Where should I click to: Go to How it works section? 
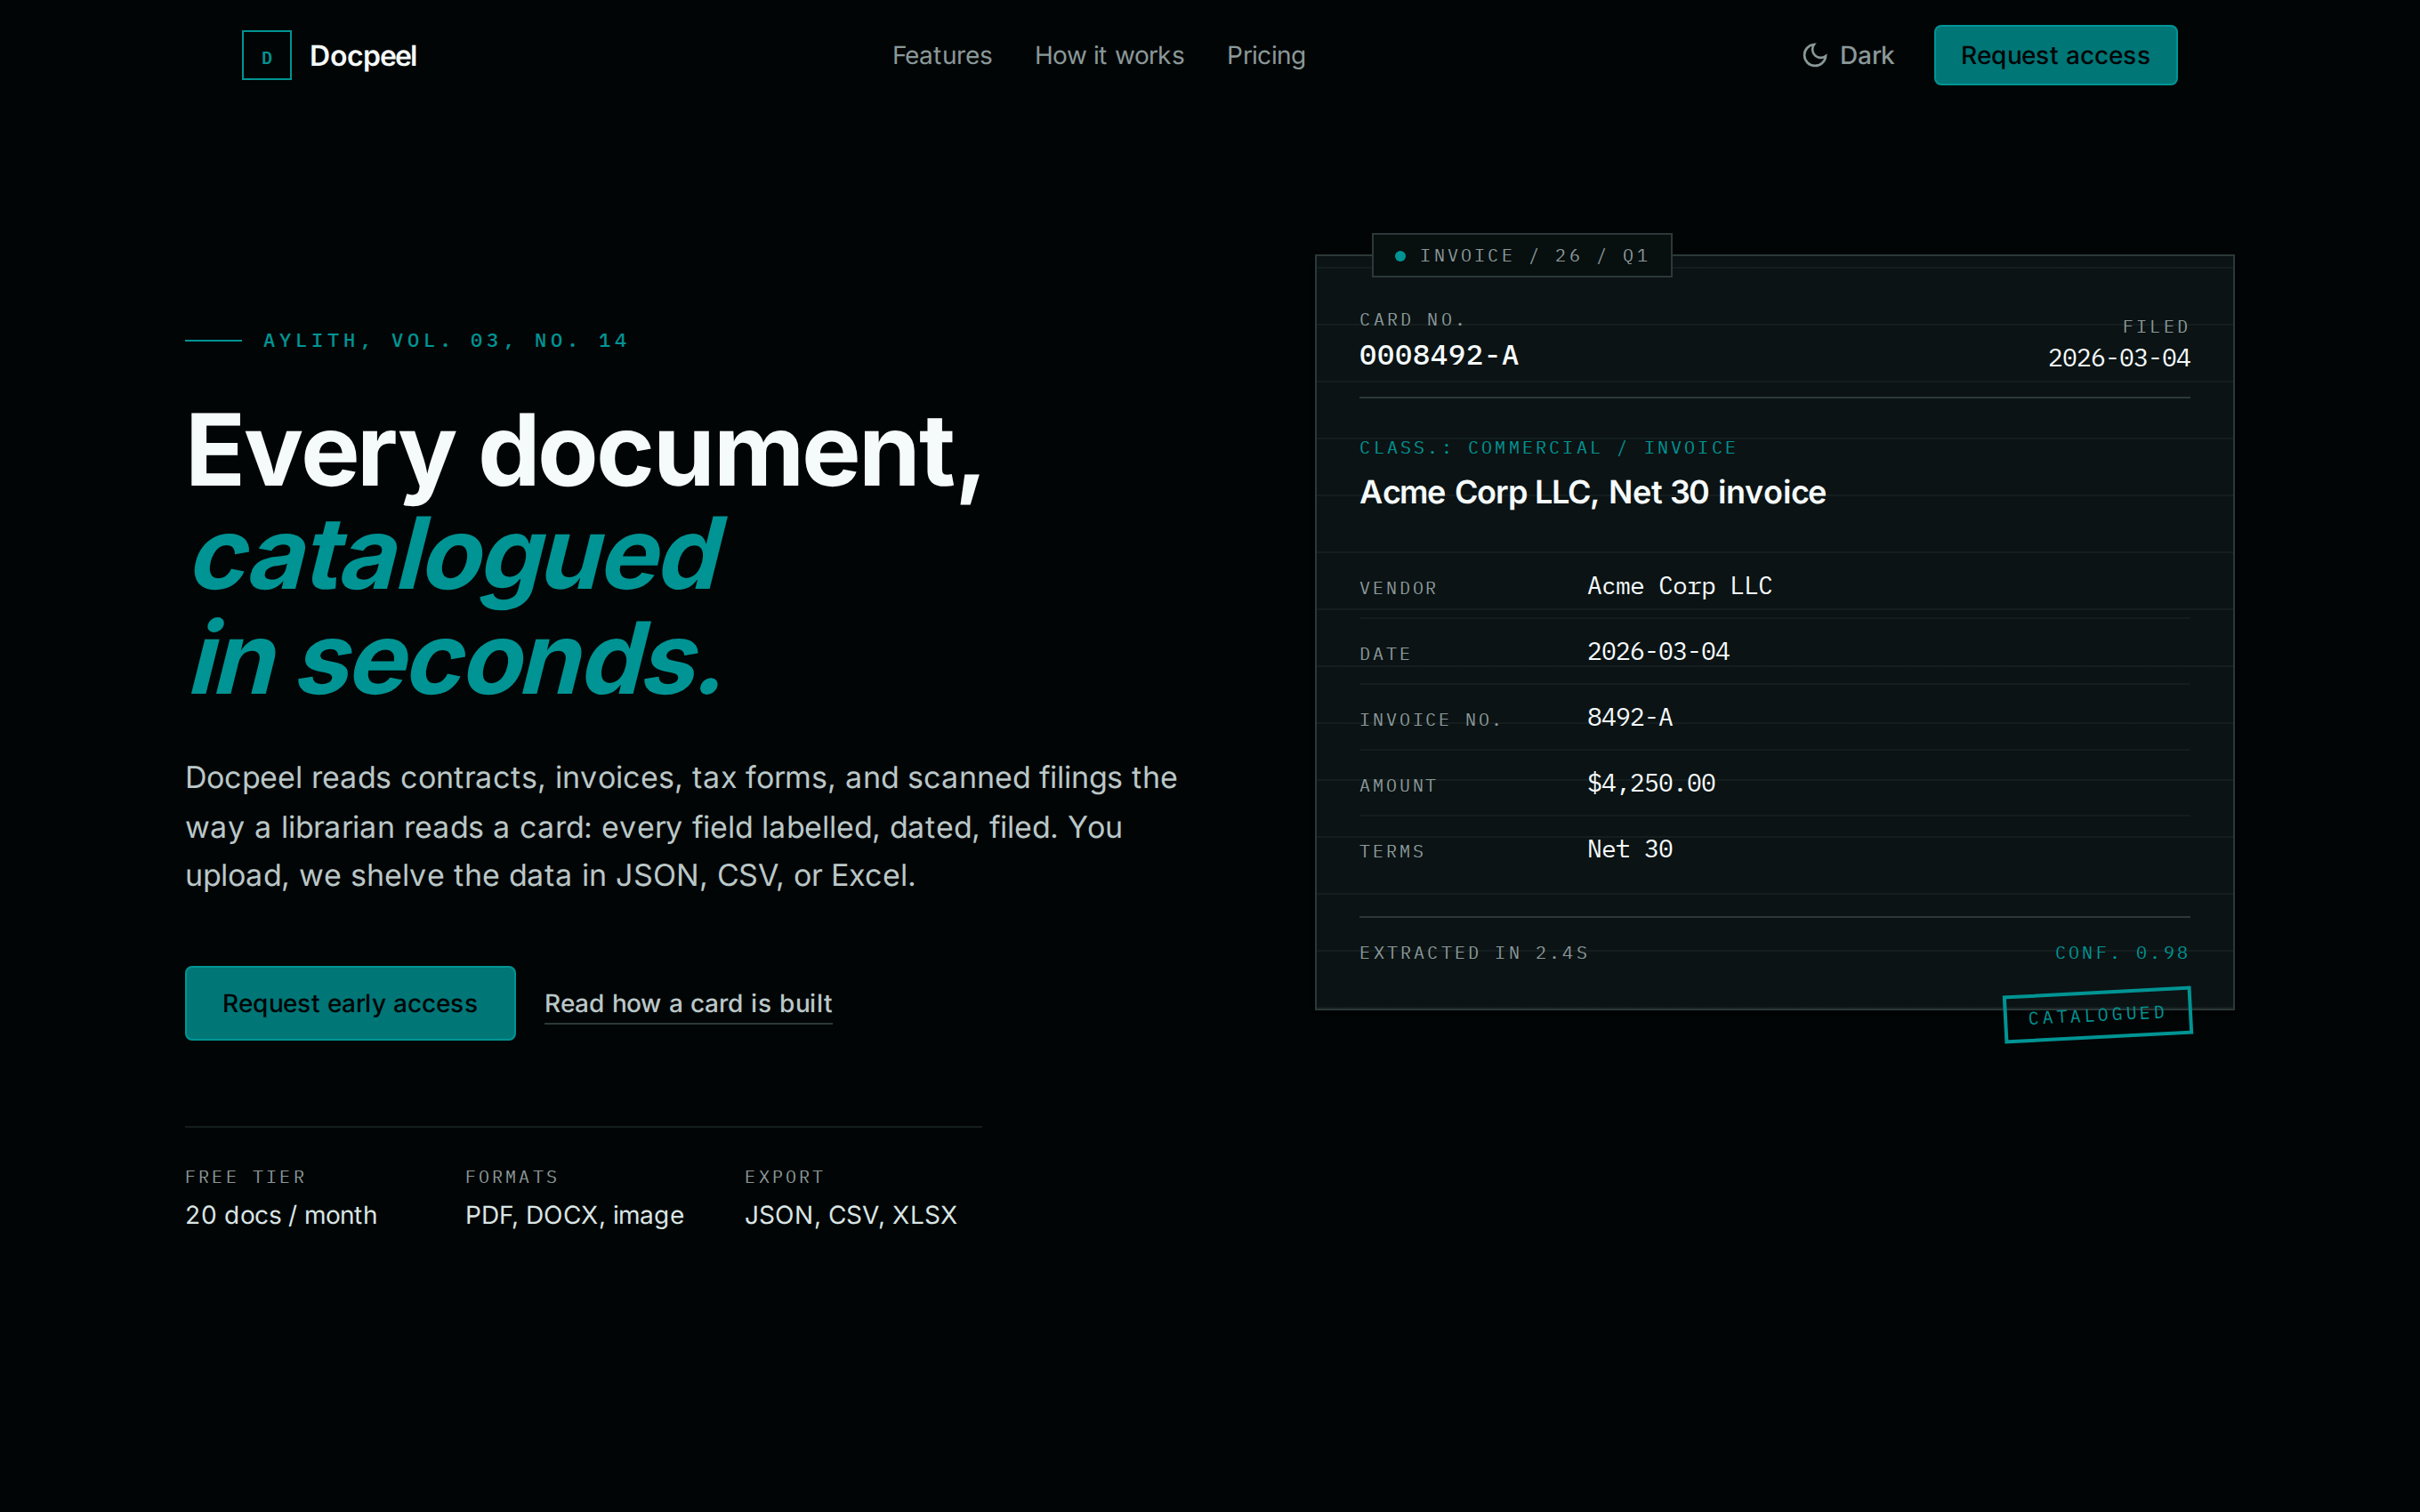[1109, 55]
